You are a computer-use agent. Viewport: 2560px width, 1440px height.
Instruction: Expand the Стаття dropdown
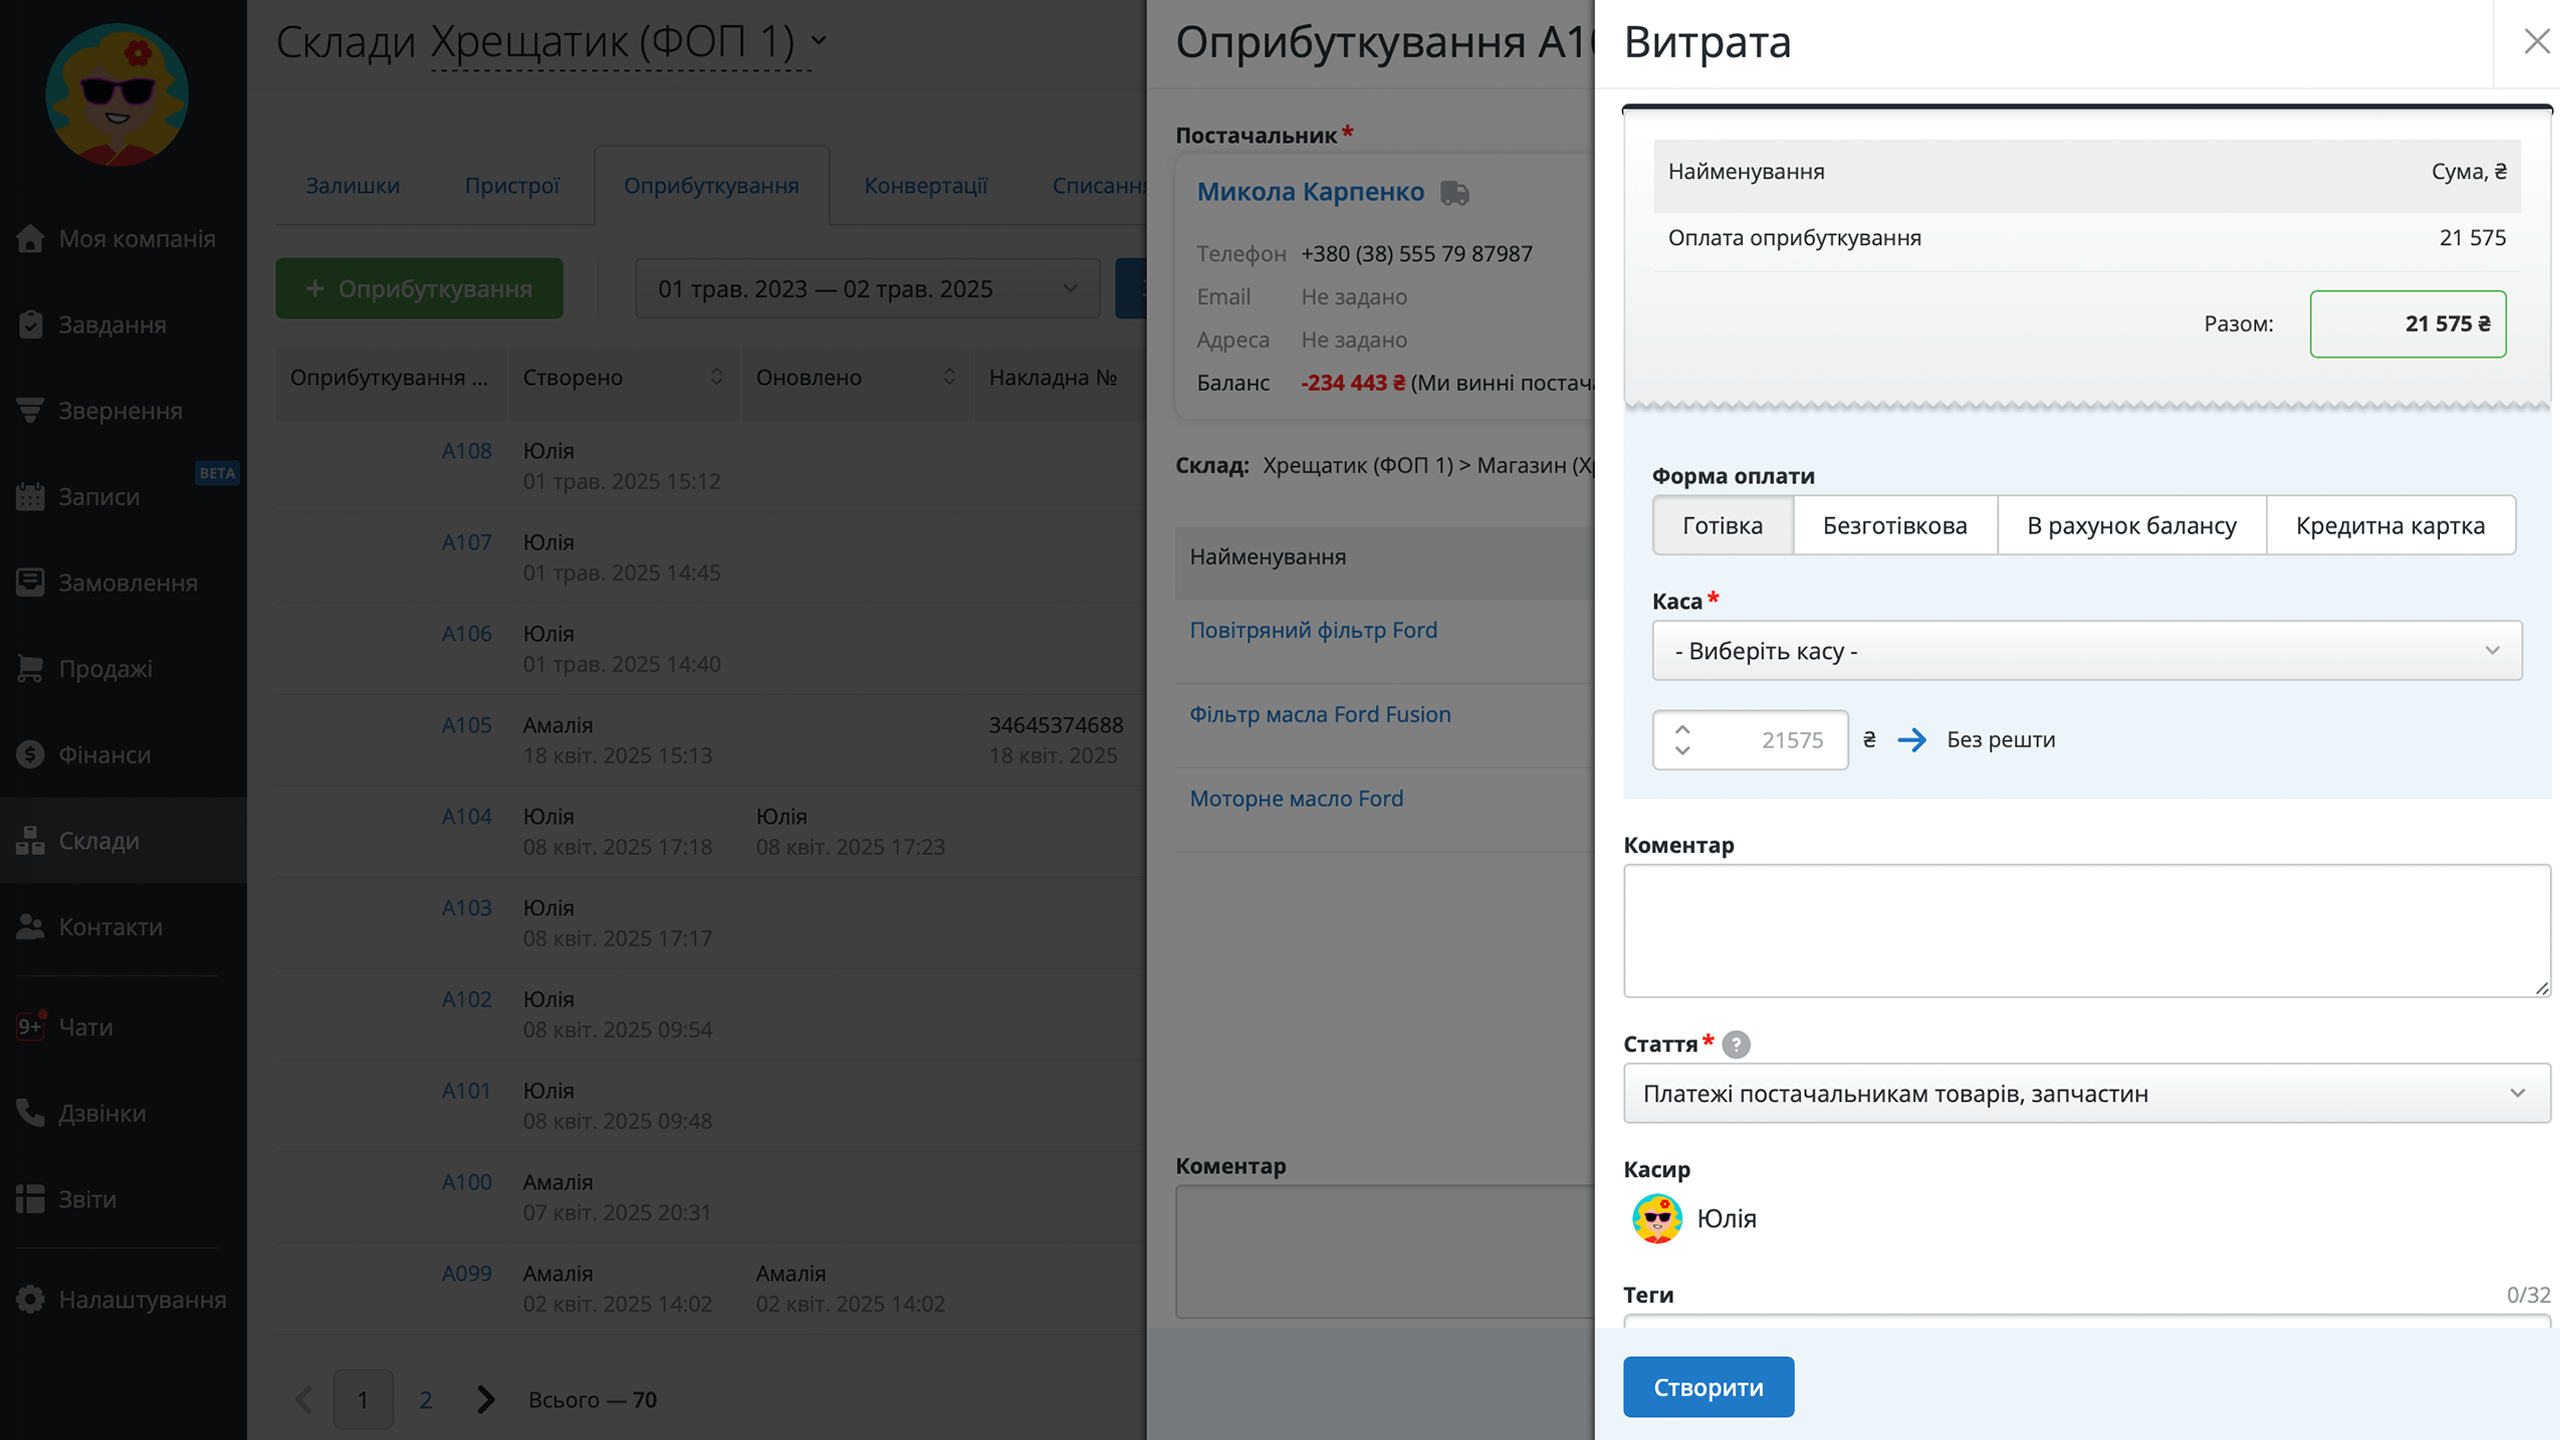click(x=2087, y=1093)
